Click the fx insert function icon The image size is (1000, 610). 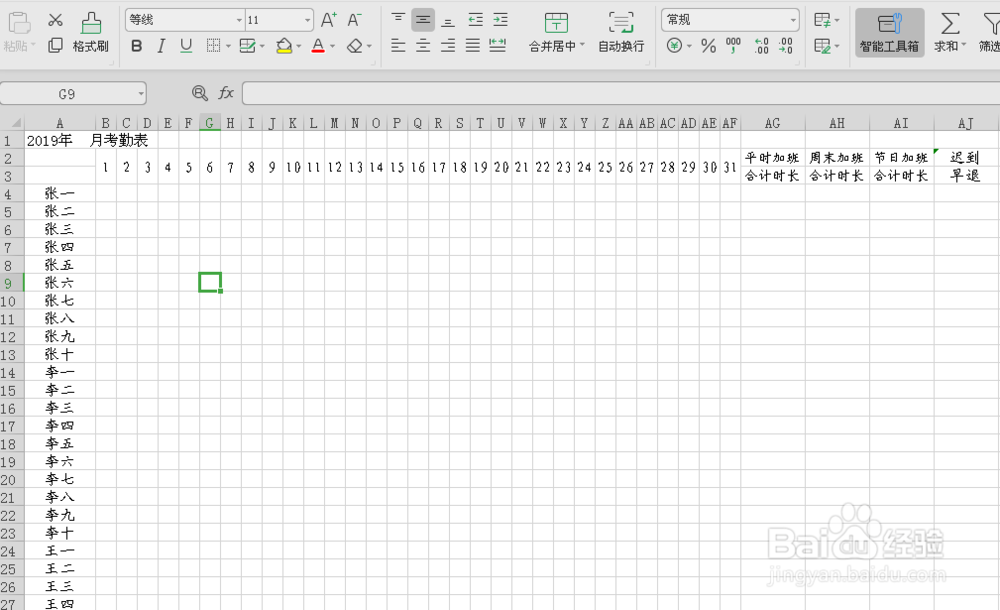click(x=226, y=93)
